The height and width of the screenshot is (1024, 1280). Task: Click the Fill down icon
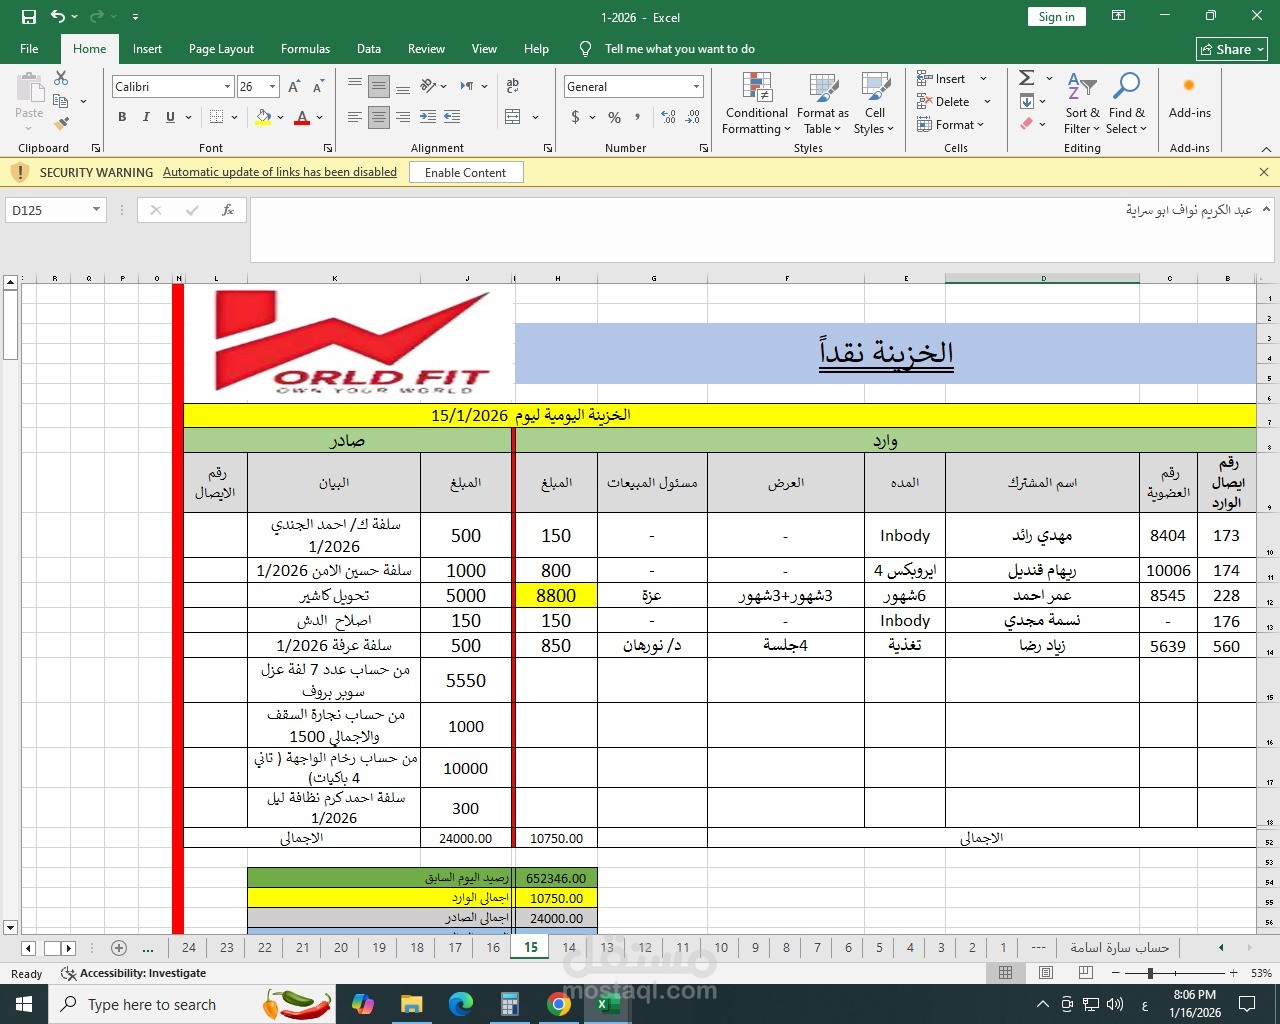point(1027,101)
